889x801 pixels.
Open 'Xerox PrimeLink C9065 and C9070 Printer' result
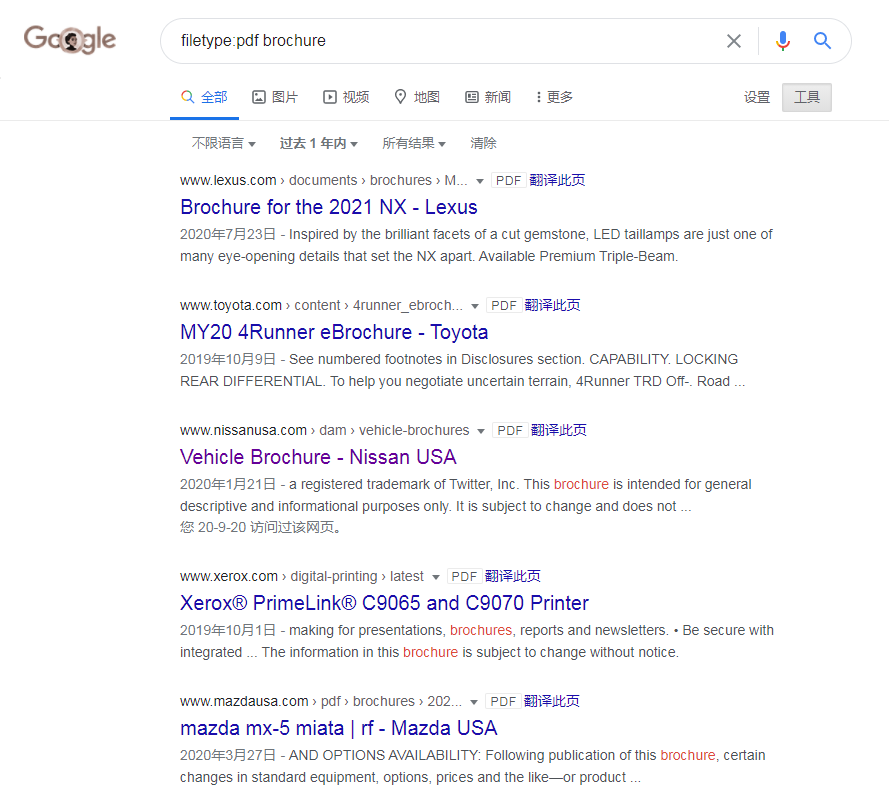point(384,603)
